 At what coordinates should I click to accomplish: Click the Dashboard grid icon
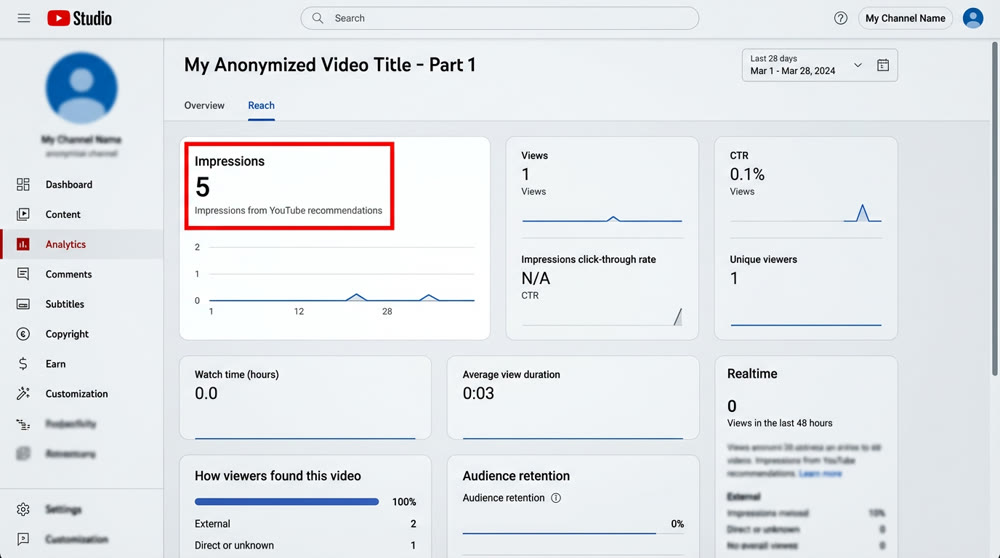[x=23, y=184]
